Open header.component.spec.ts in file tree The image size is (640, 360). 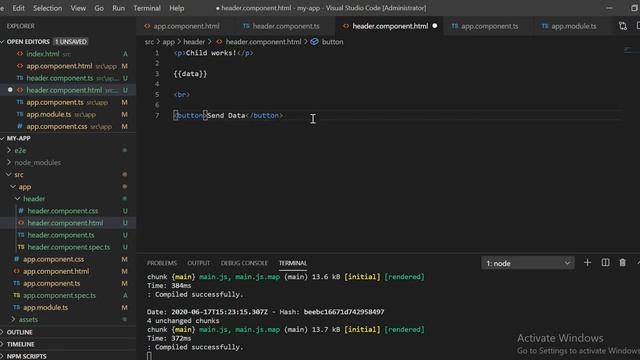pyautogui.click(x=69, y=247)
